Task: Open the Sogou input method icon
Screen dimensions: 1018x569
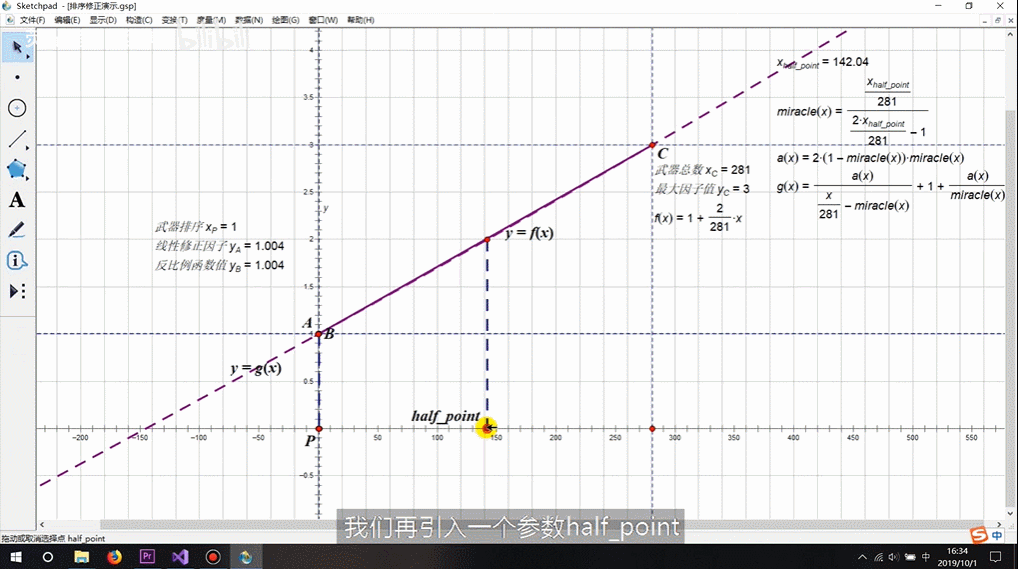Action: [978, 535]
